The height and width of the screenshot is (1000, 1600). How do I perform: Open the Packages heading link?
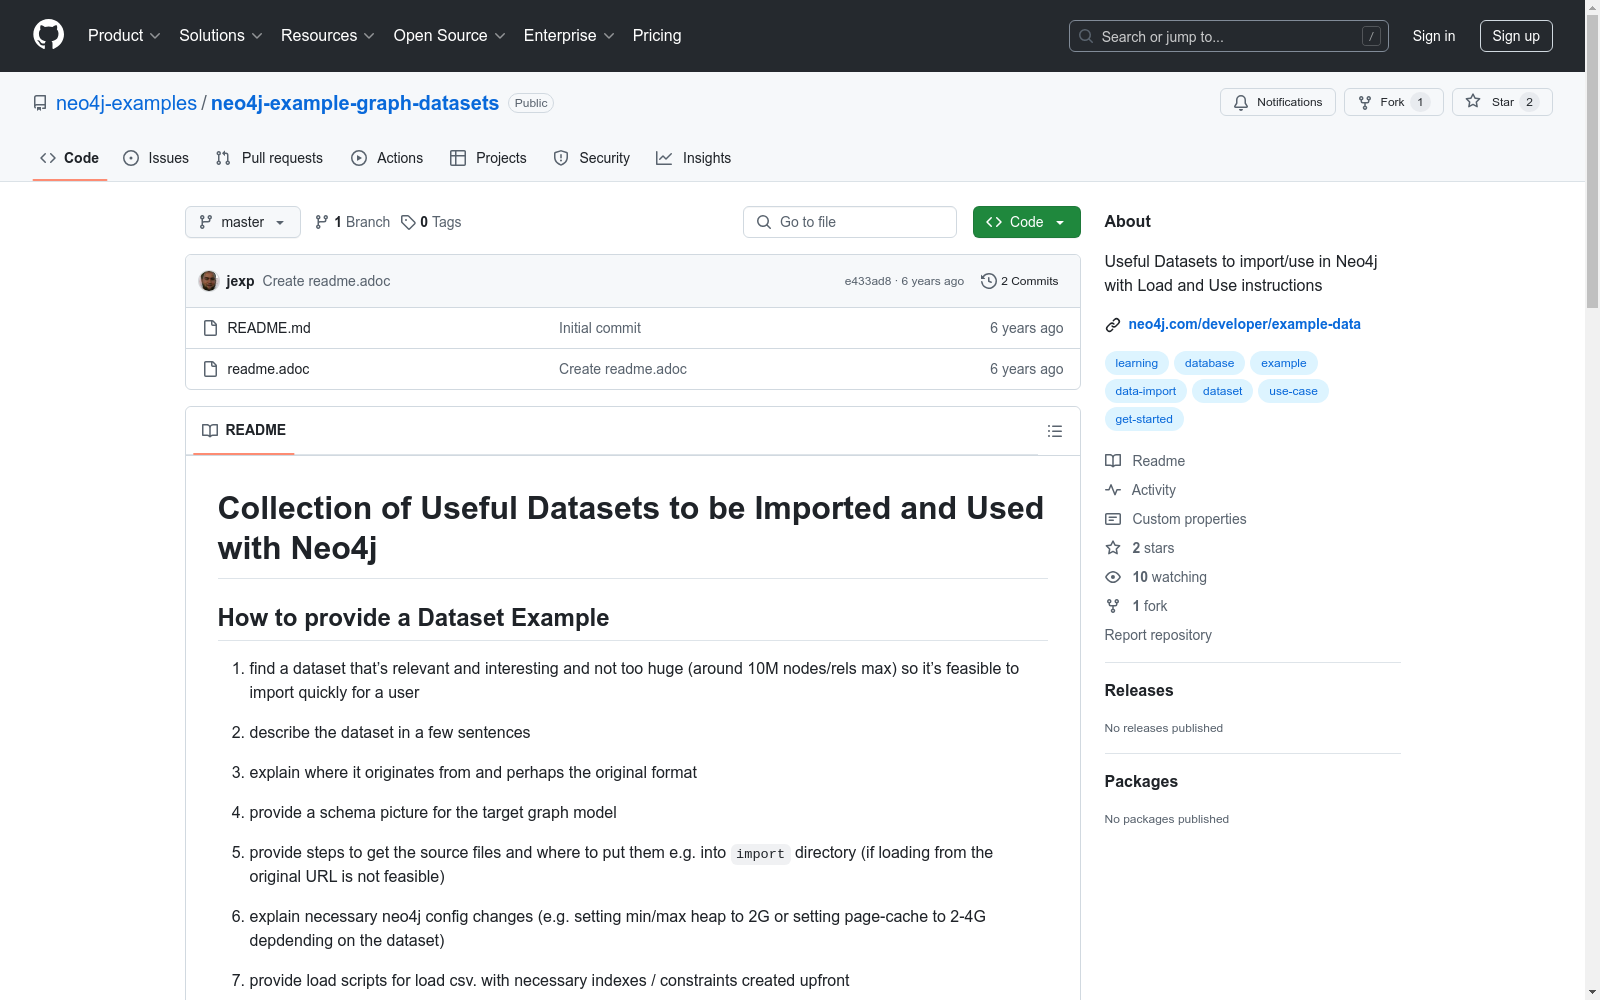coord(1141,781)
